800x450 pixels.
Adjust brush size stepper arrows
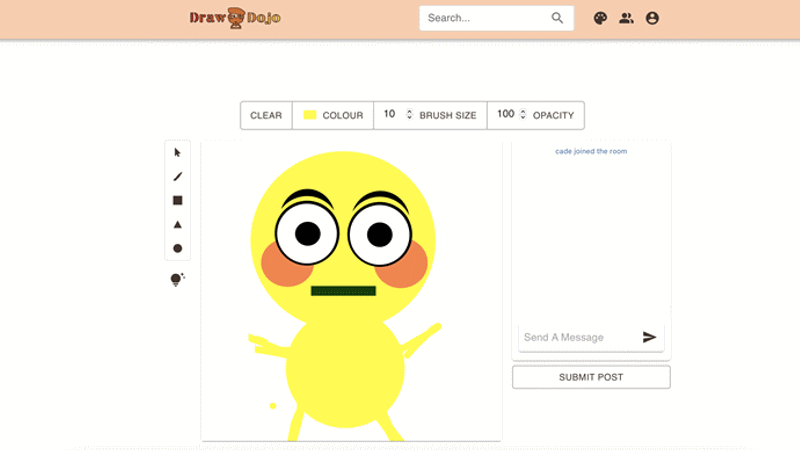pos(409,114)
